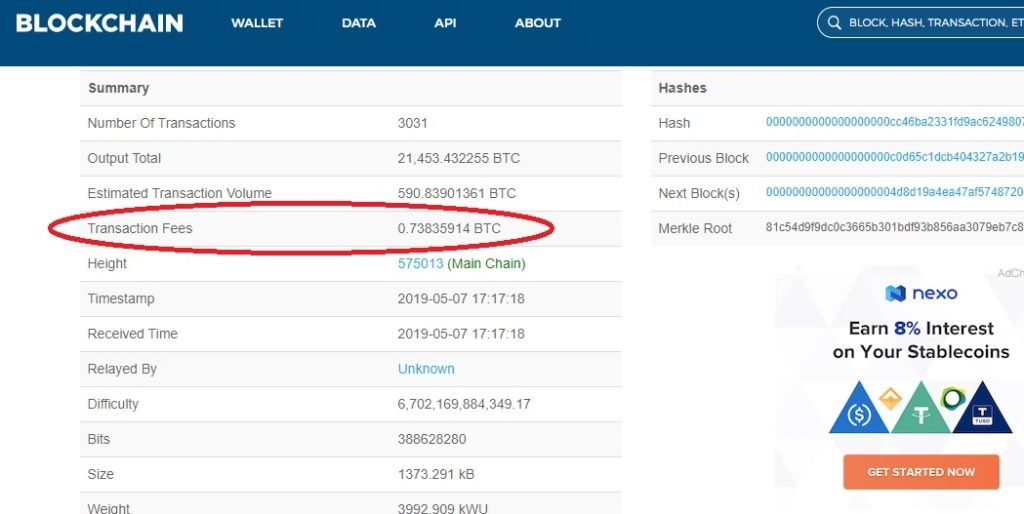Click GET STARTED NOW button in ad
This screenshot has width=1024, height=514.
(921, 472)
